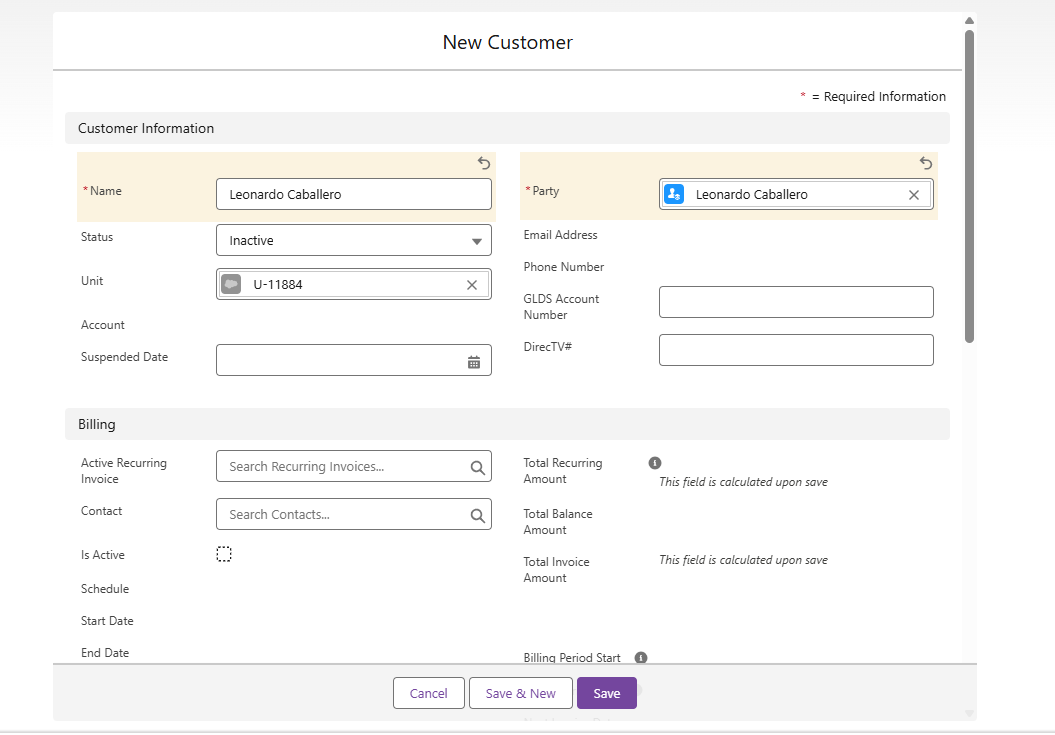Click the purple Save button

click(607, 693)
